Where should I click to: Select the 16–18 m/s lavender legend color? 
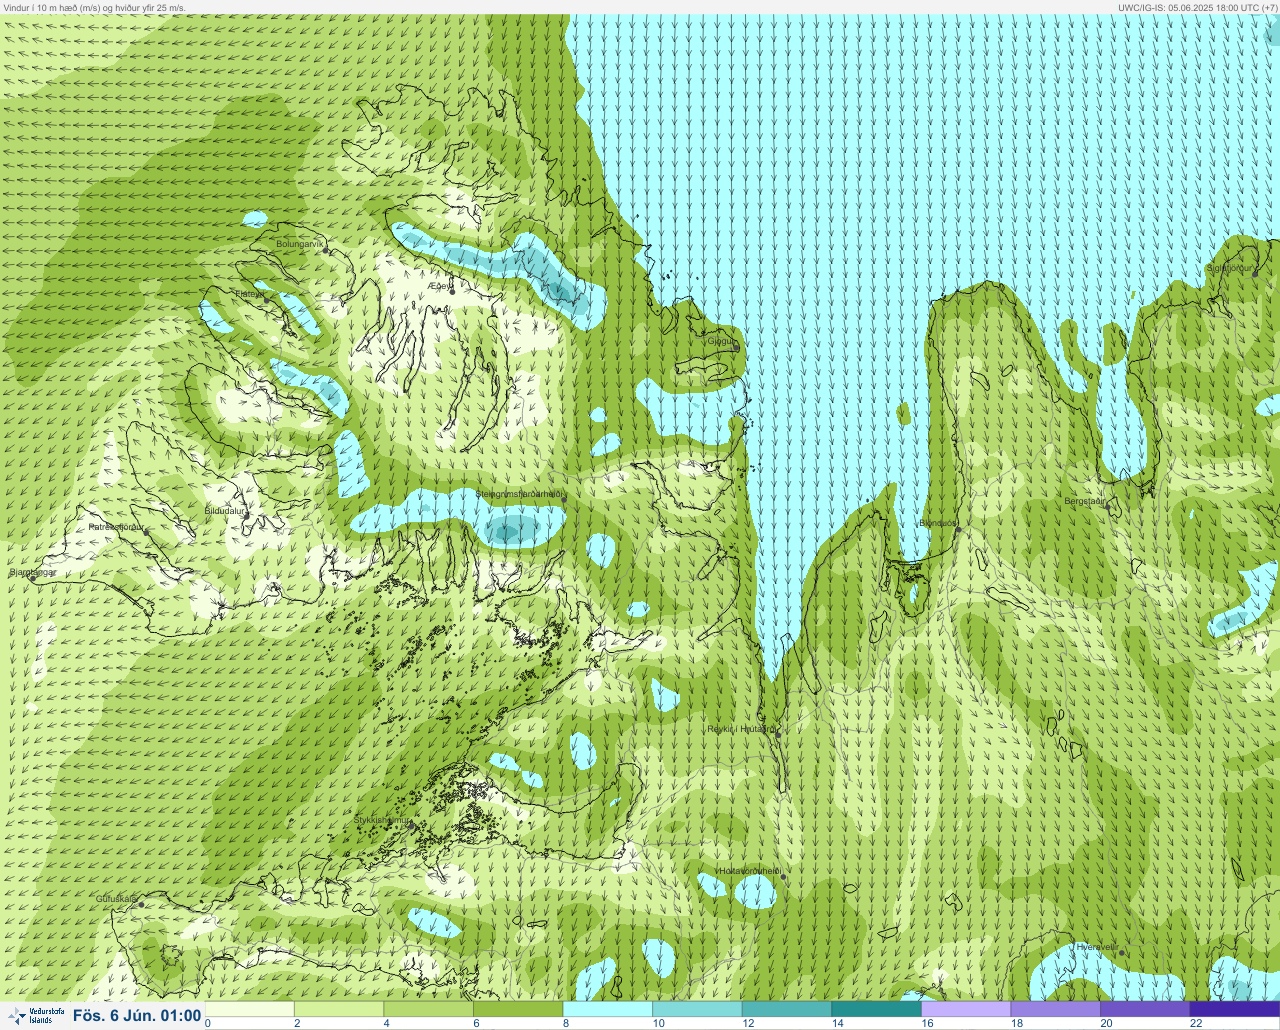coord(965,1009)
